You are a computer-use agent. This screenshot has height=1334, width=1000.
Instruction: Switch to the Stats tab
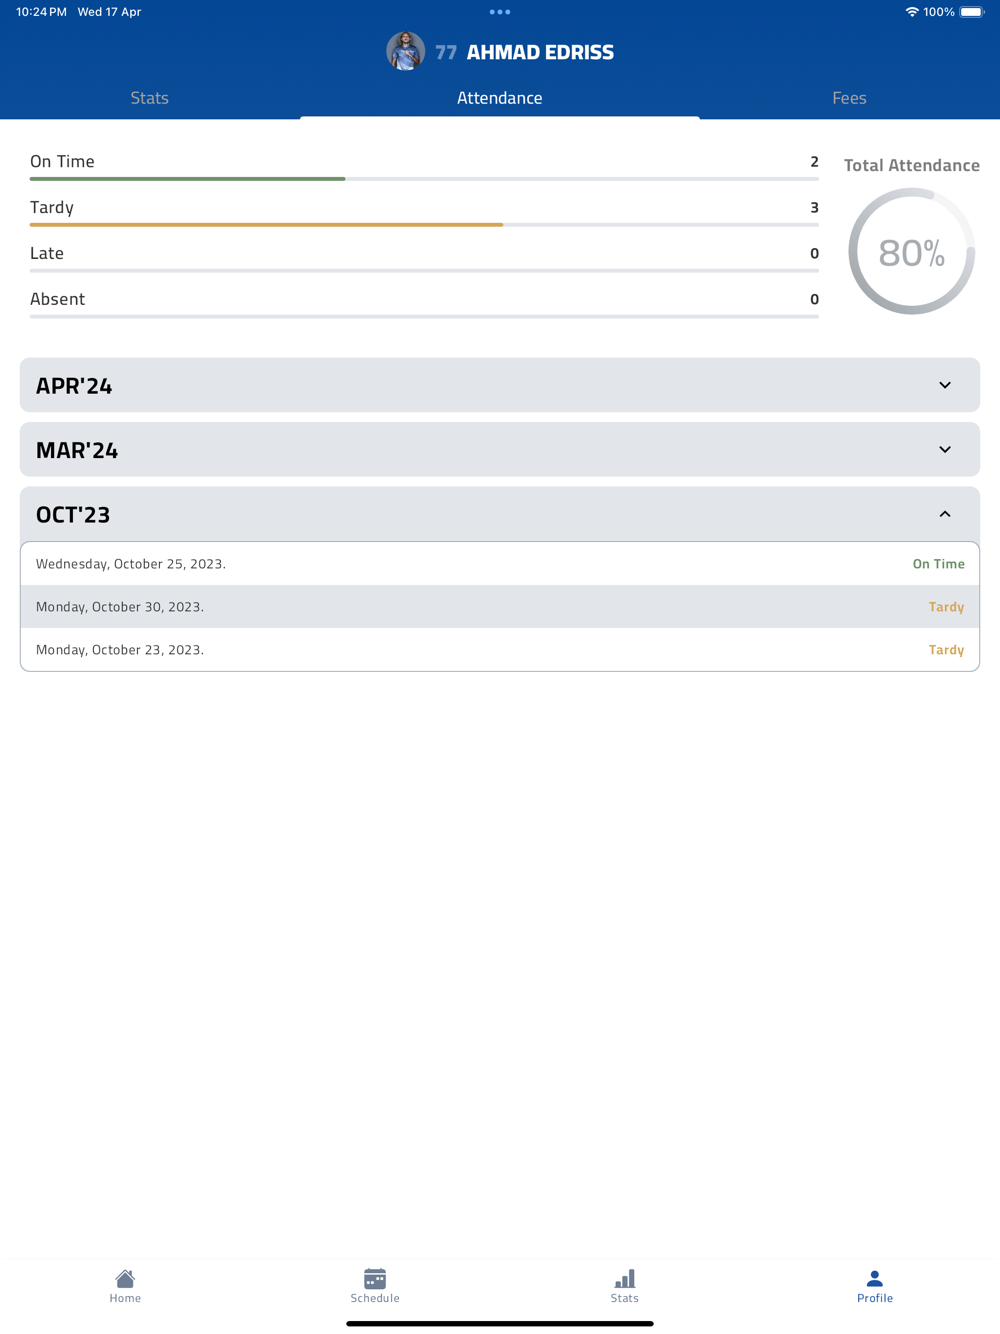pos(150,98)
